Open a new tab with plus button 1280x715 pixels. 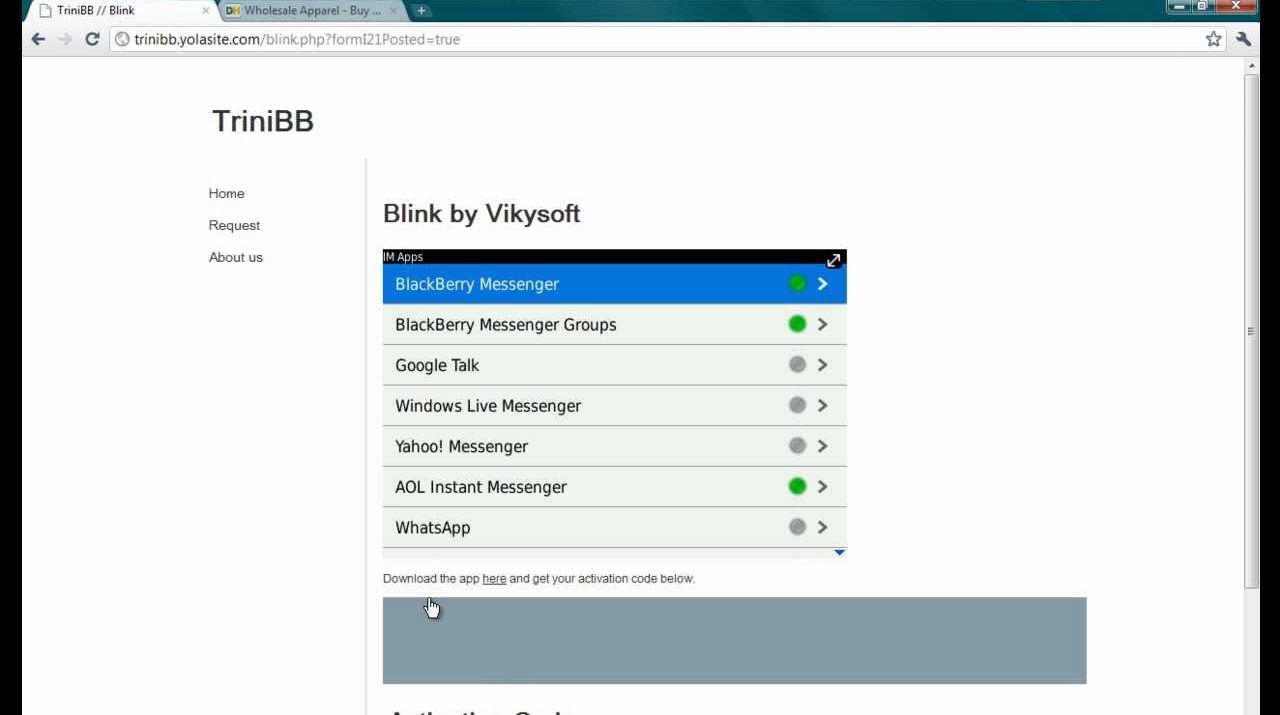coord(421,10)
